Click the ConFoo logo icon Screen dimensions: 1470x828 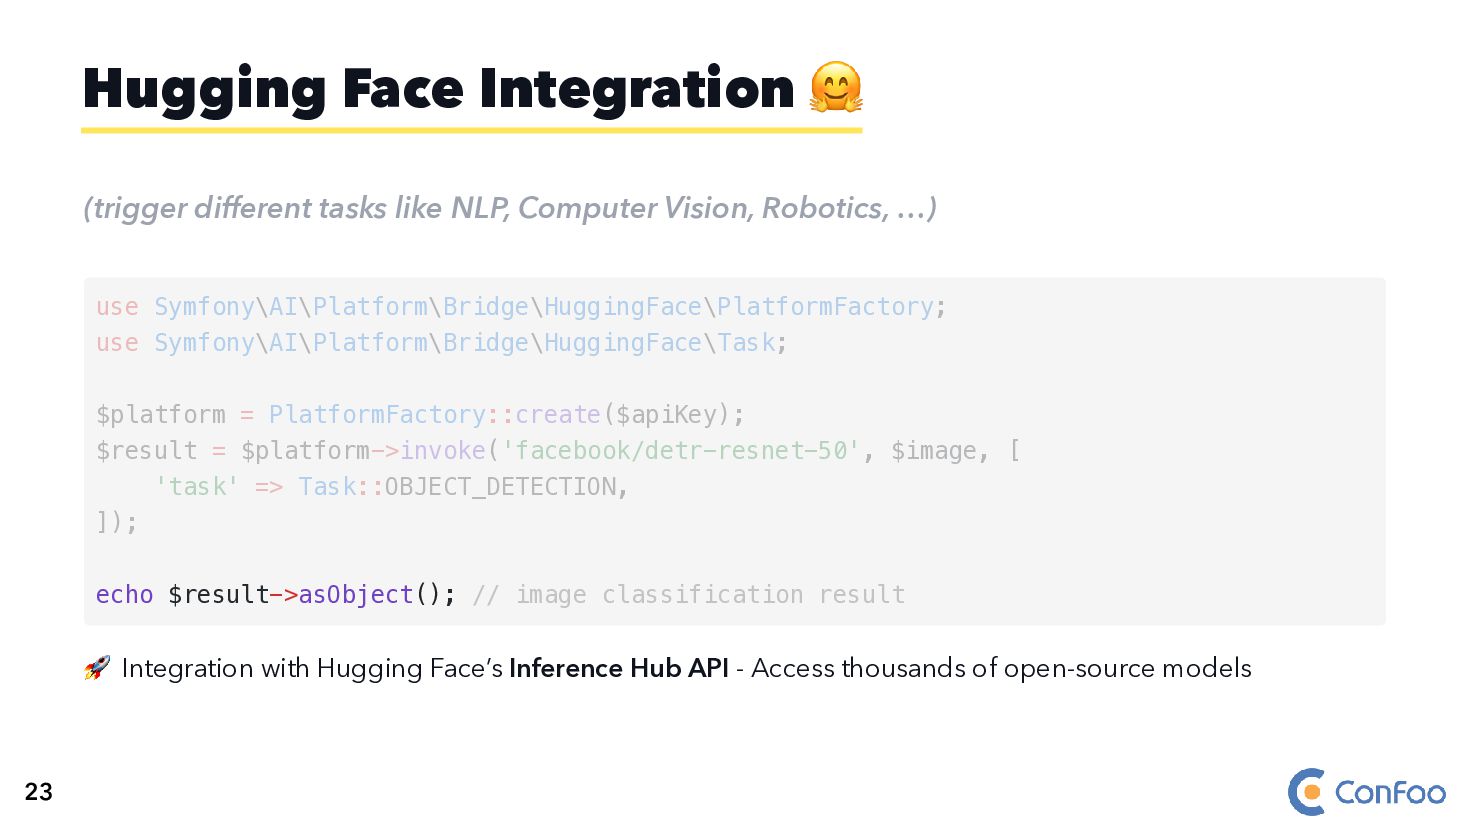point(1307,792)
